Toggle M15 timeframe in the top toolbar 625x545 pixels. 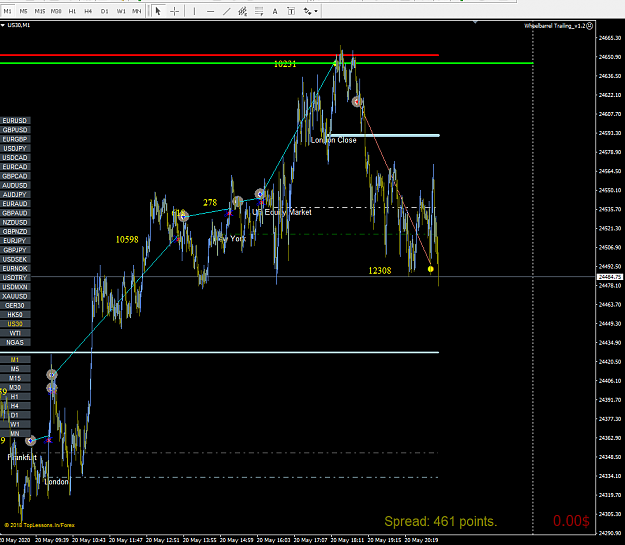coord(40,11)
